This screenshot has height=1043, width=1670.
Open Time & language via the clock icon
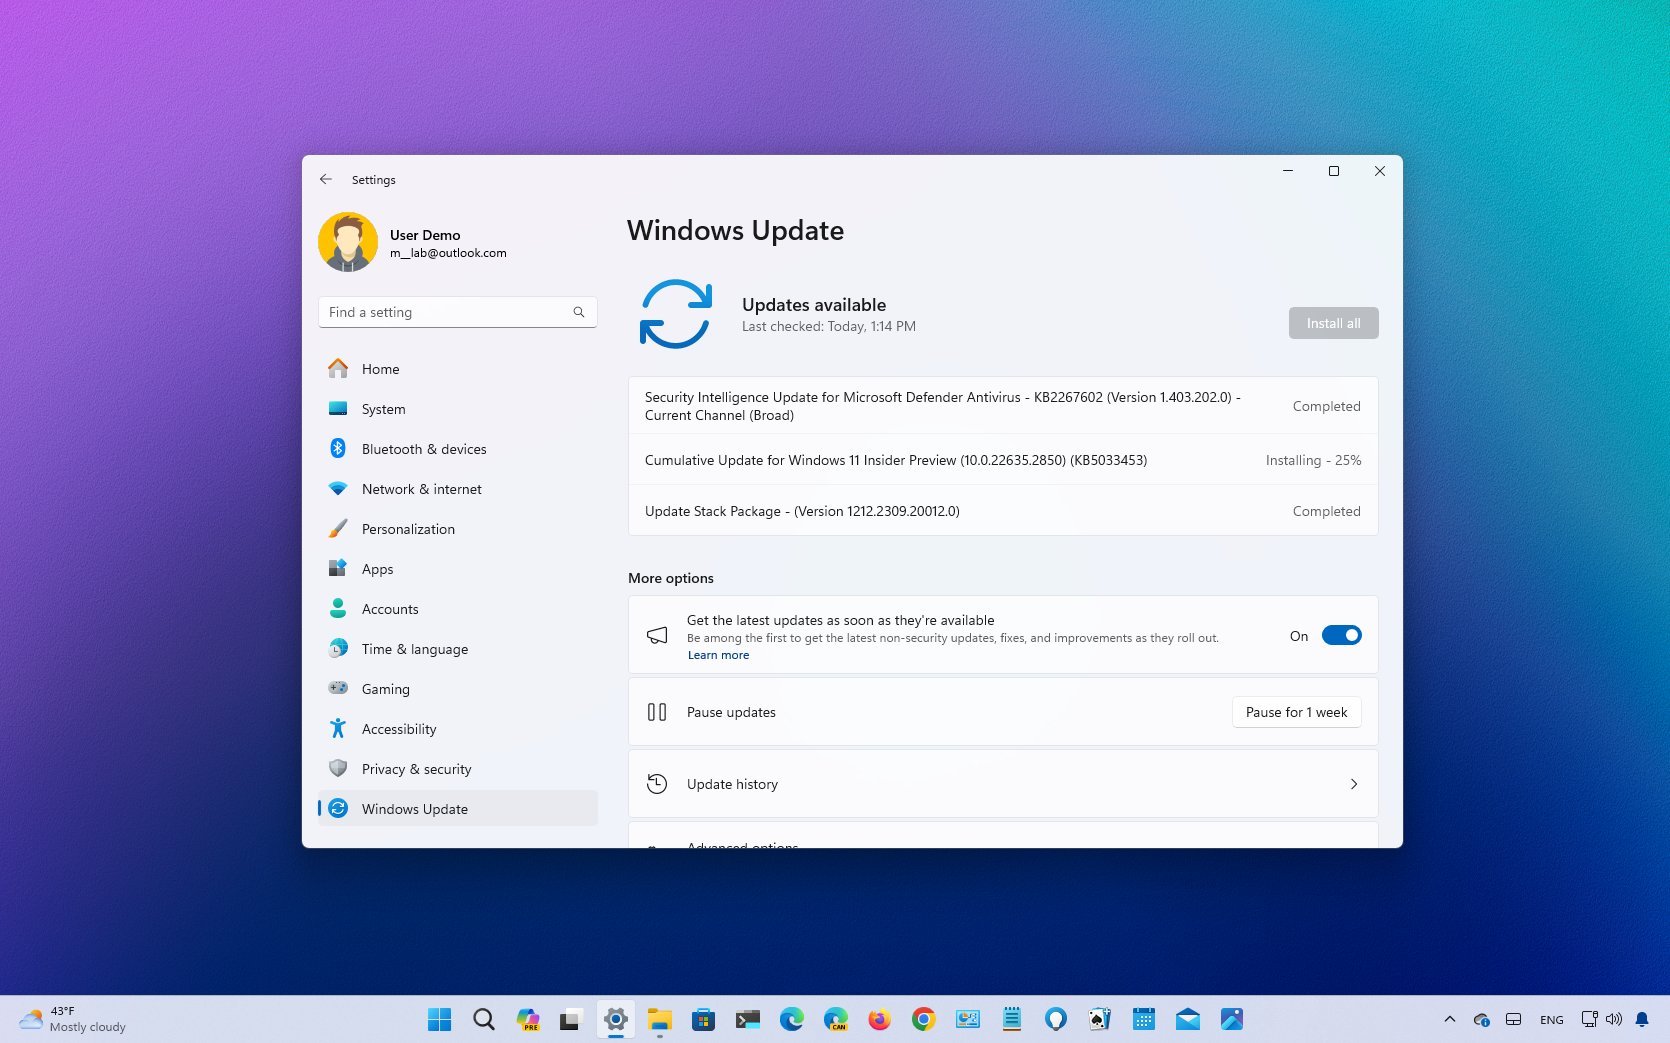point(338,648)
